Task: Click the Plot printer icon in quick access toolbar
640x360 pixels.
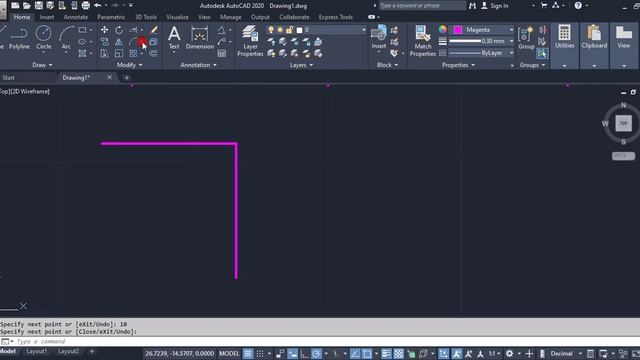Action: [86, 5]
